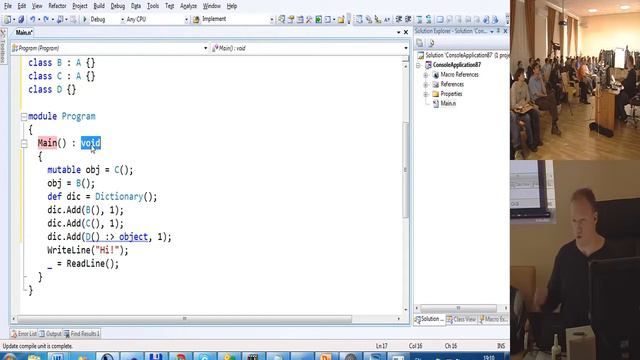This screenshot has width=640, height=360.
Task: Click the Display Object Member List icon
Action: click(x=359, y=19)
